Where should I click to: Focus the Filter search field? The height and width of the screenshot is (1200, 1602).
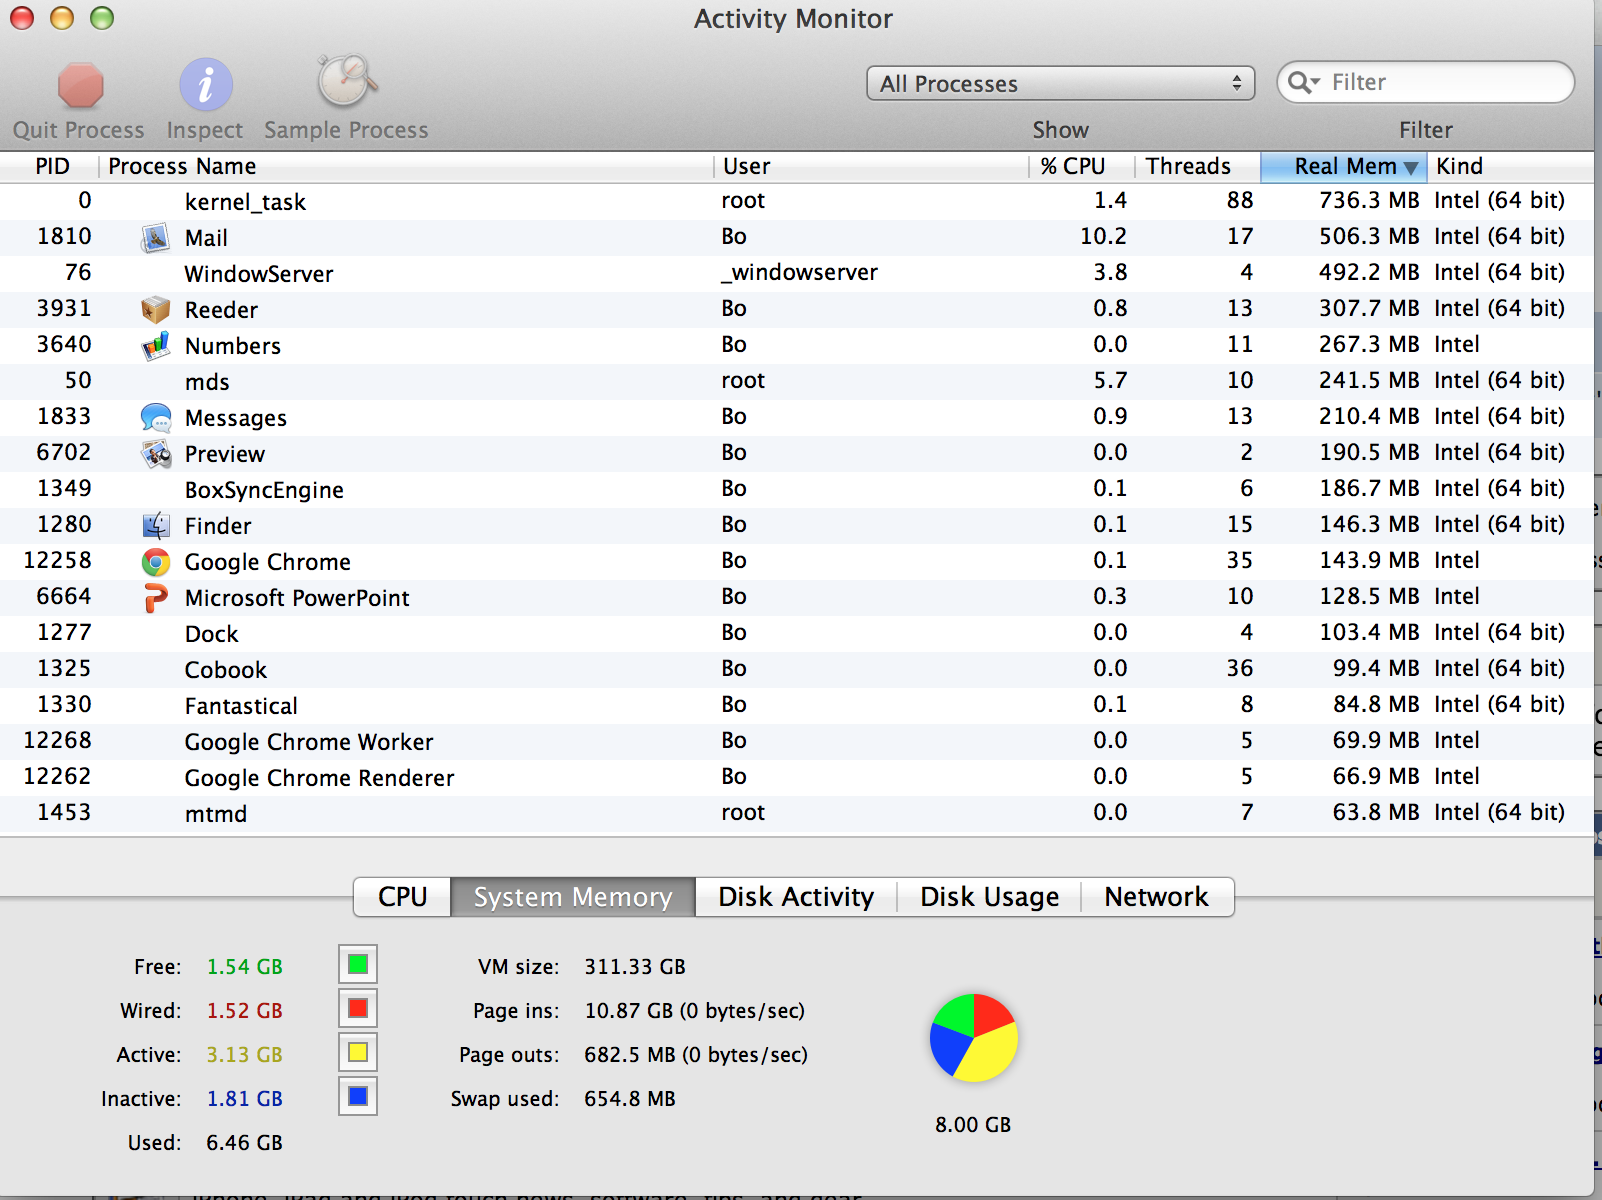point(1426,82)
